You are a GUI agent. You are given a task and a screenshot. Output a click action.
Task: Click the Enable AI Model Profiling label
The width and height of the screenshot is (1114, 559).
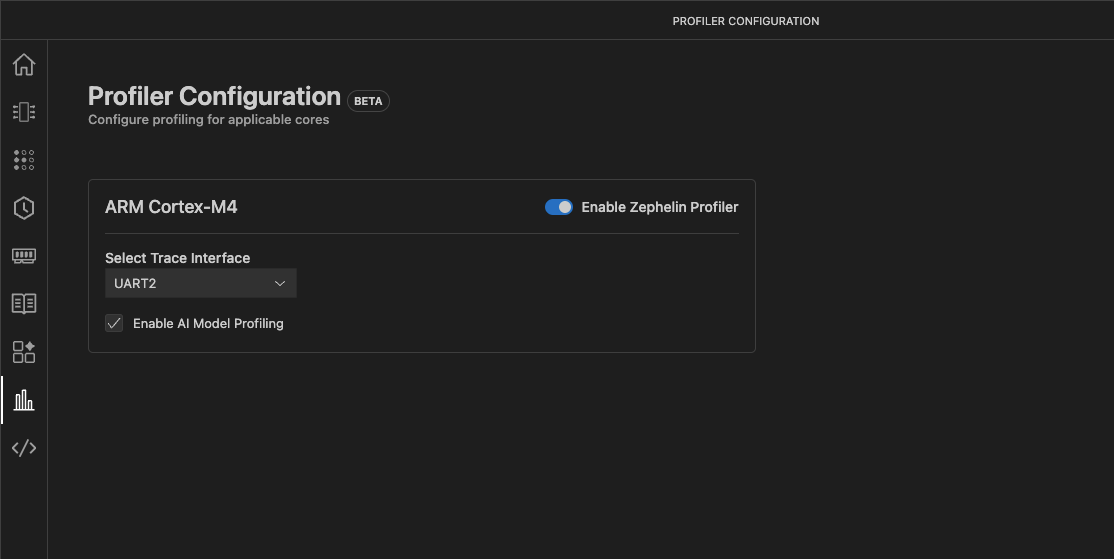click(x=208, y=324)
